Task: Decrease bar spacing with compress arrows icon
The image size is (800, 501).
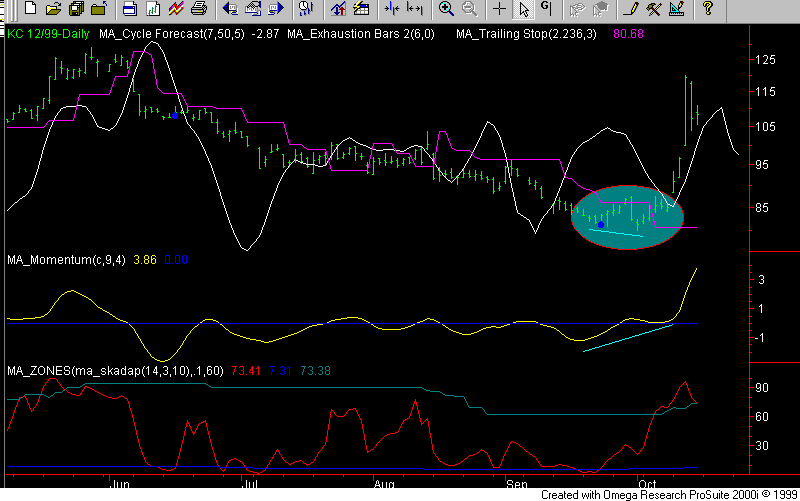Action: coord(391,10)
